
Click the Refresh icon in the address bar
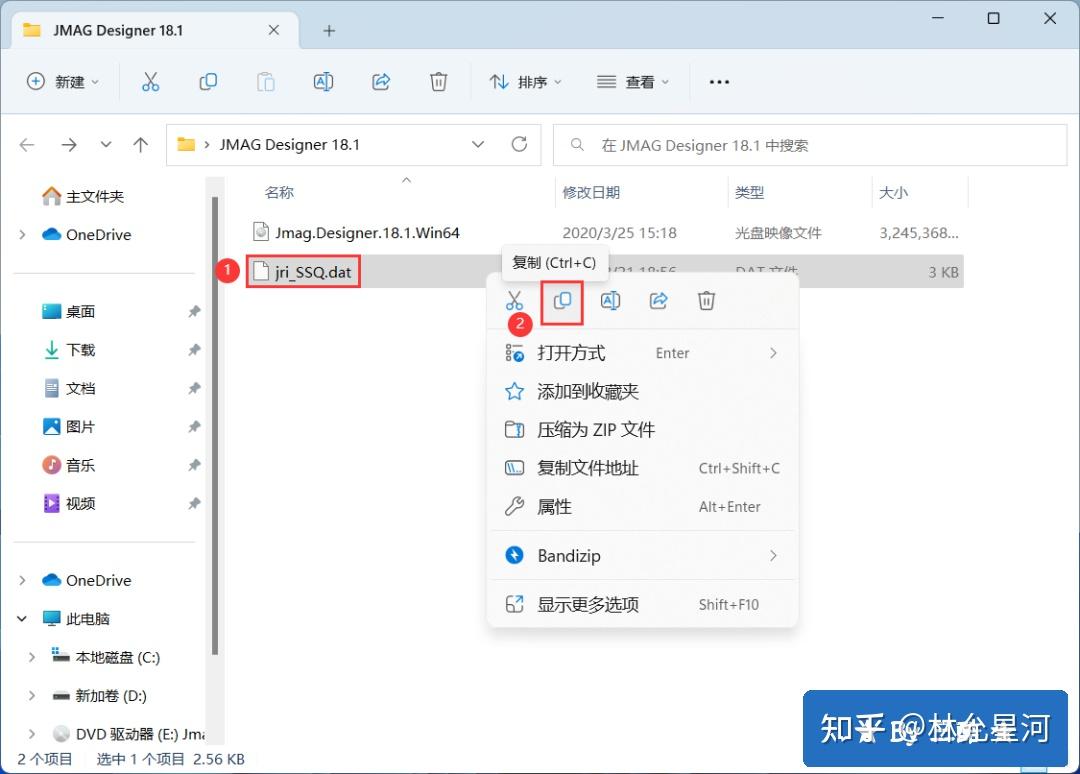point(519,144)
